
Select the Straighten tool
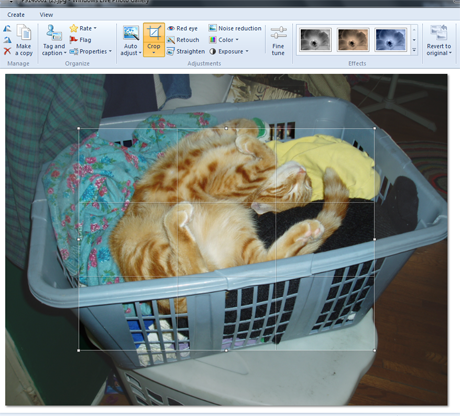186,51
